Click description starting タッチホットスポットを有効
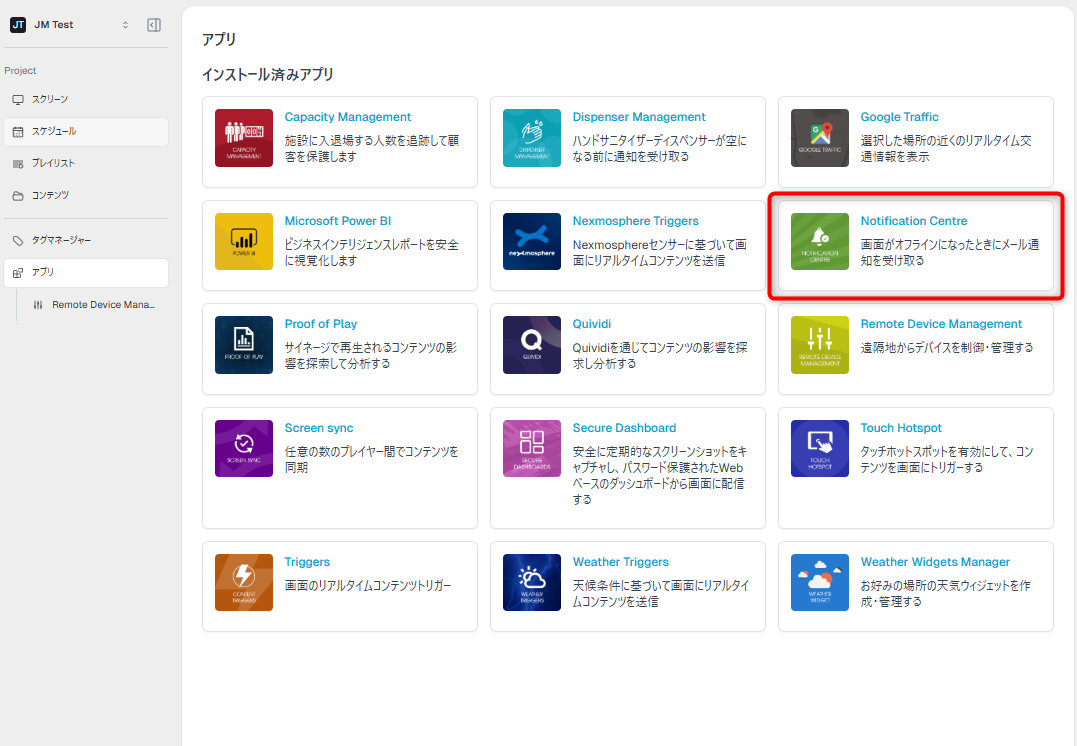Viewport: 1077px width, 746px height. coord(946,459)
